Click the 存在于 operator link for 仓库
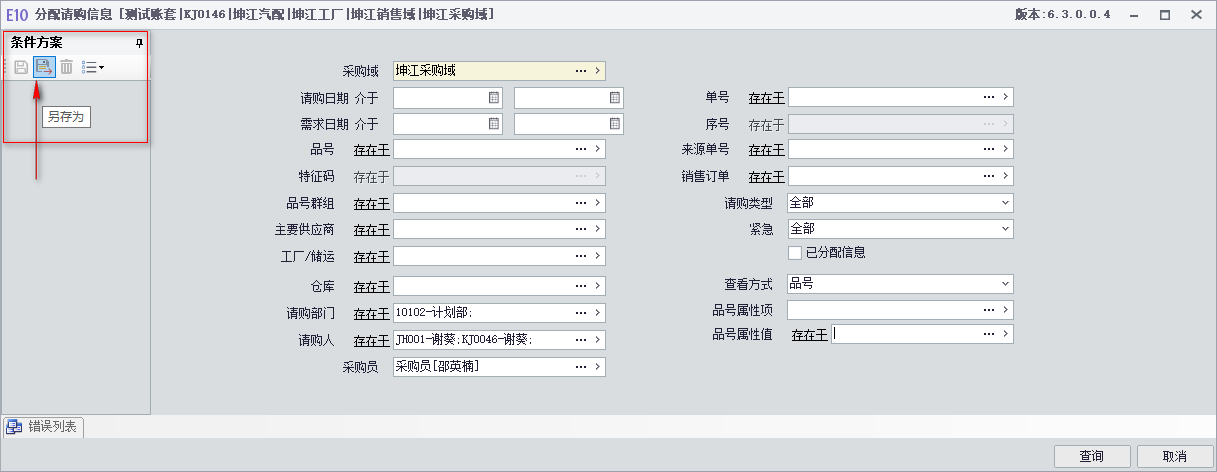1217x472 pixels. (371, 288)
